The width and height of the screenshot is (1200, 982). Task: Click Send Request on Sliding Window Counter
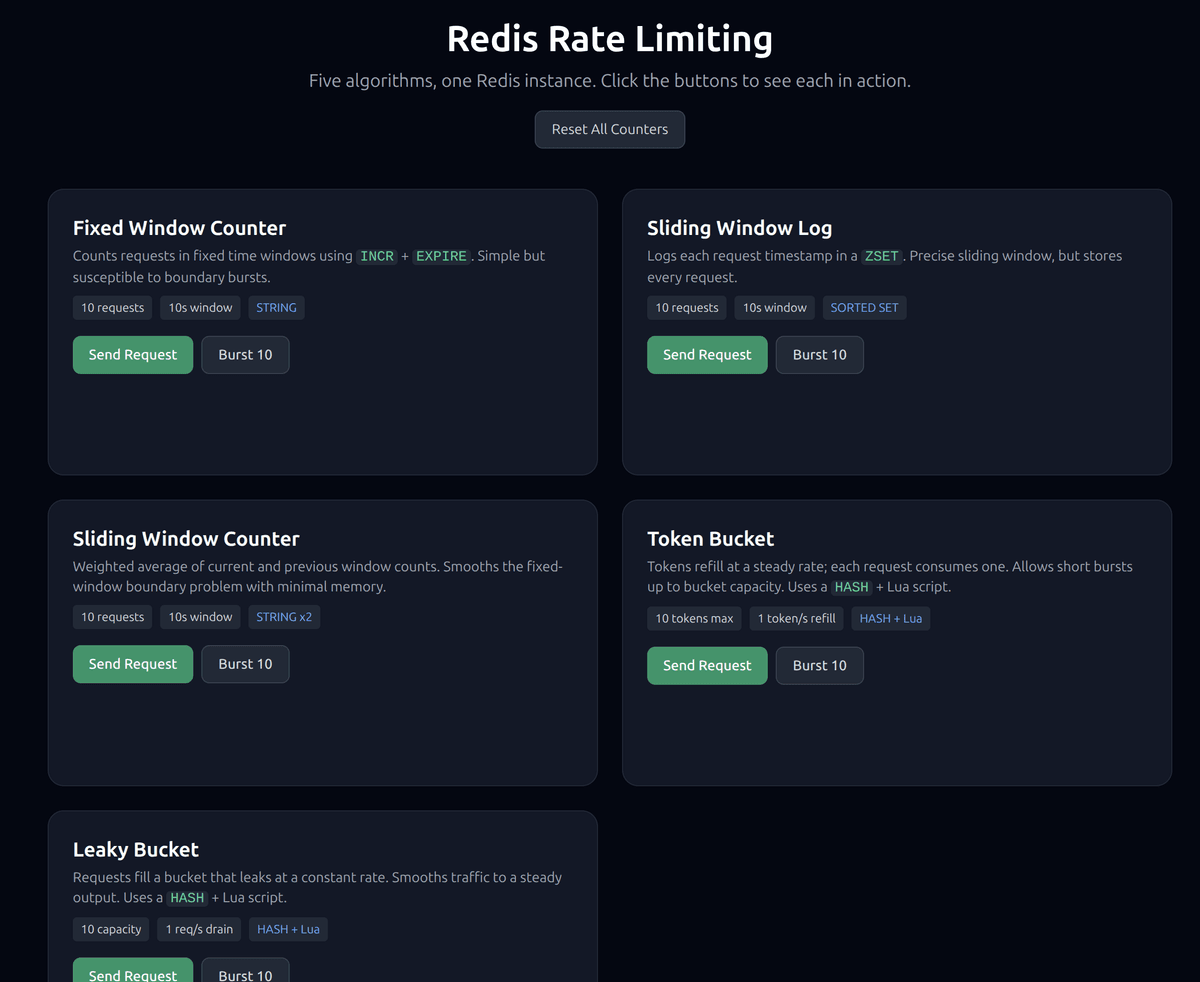pyautogui.click(x=132, y=663)
